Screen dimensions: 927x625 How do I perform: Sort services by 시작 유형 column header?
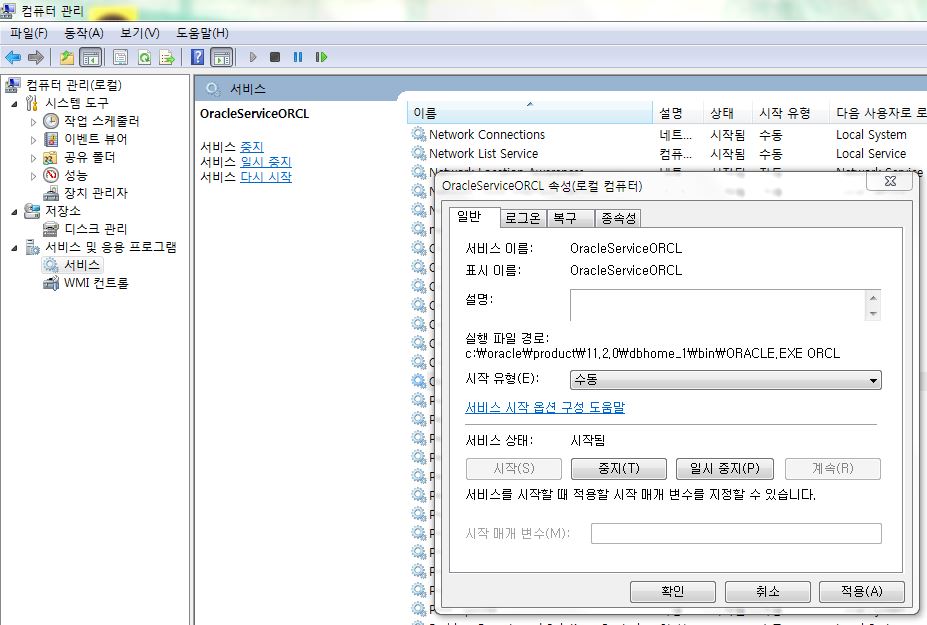click(x=791, y=113)
